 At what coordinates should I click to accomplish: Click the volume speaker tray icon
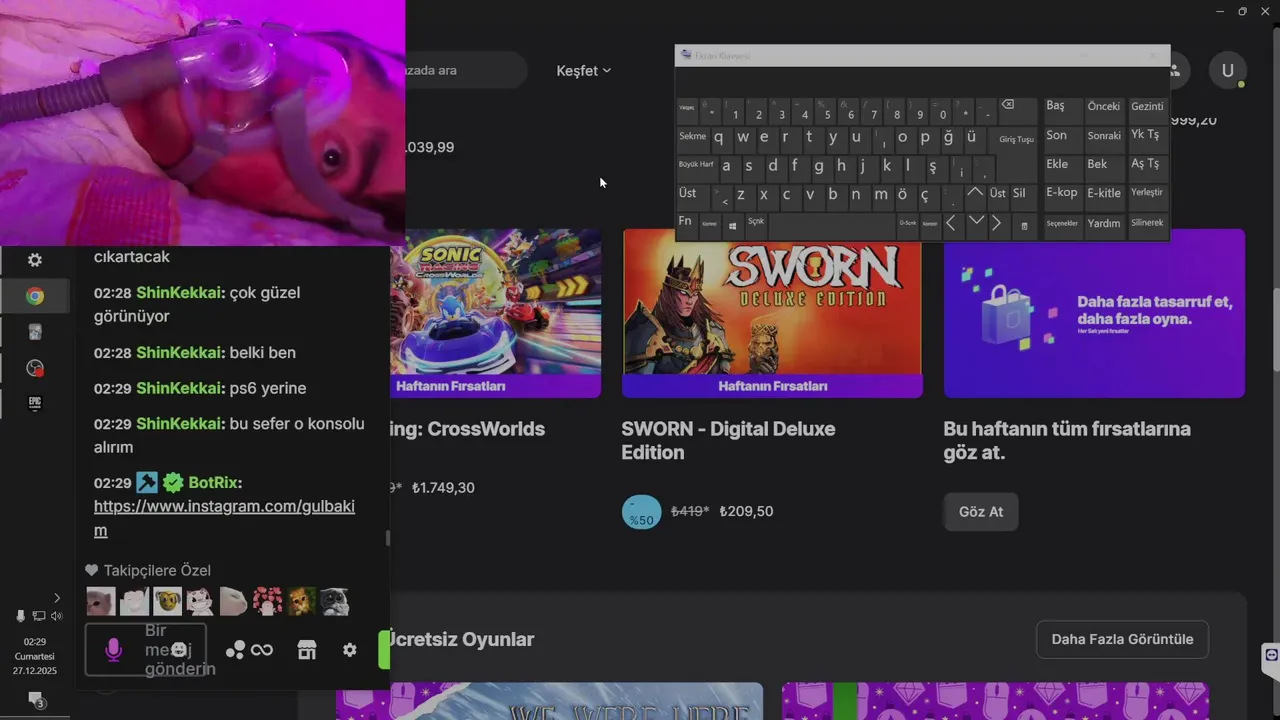pyautogui.click(x=56, y=616)
